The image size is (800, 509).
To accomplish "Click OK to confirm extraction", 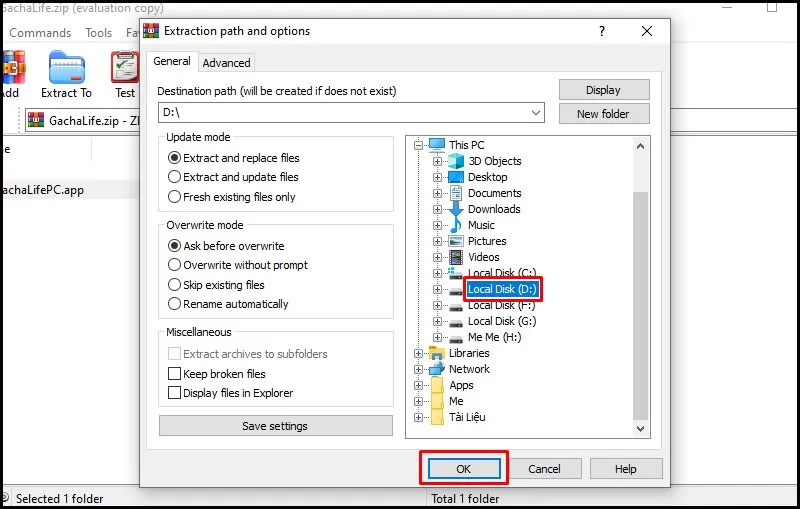I will coord(464,468).
